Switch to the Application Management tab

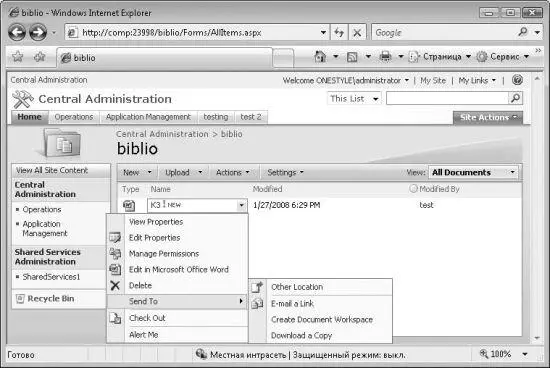[148, 117]
